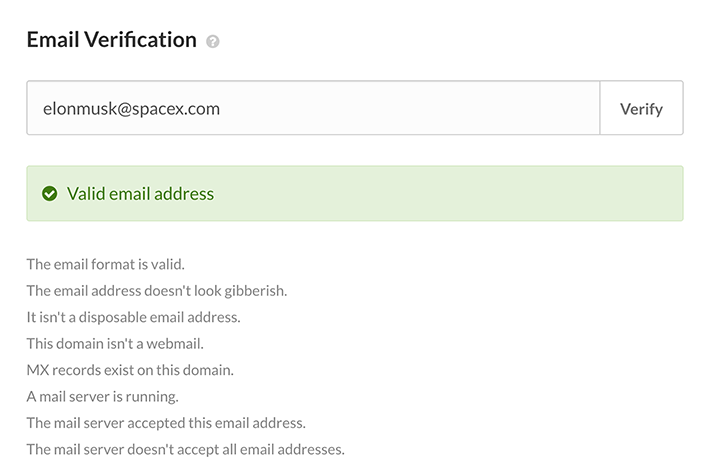This screenshot has width=710, height=474.
Task: Click the disposable email address line
Action: [x=134, y=317]
